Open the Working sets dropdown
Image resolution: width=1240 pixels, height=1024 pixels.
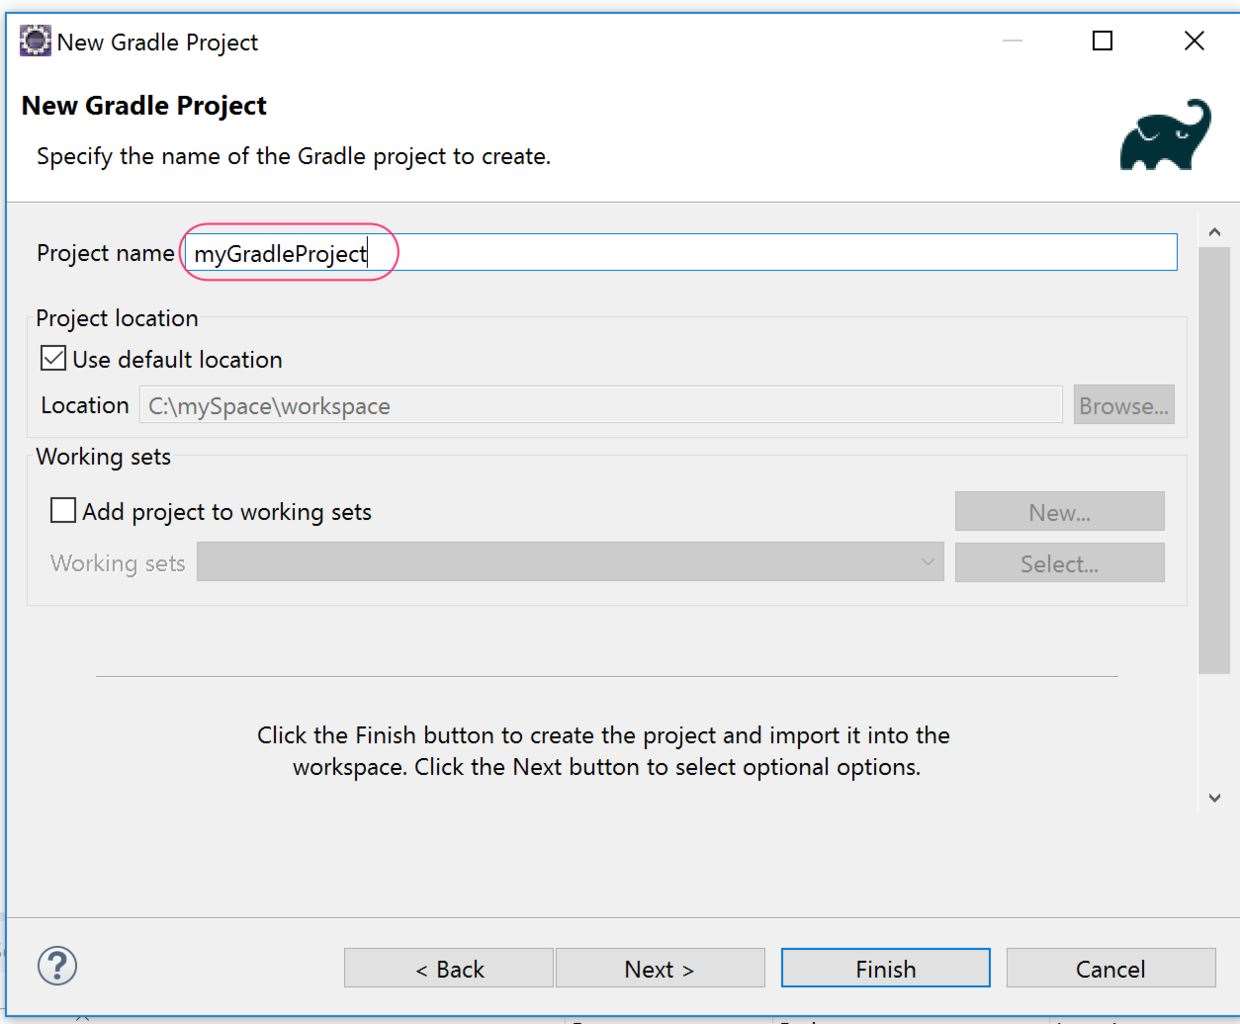tap(570, 562)
